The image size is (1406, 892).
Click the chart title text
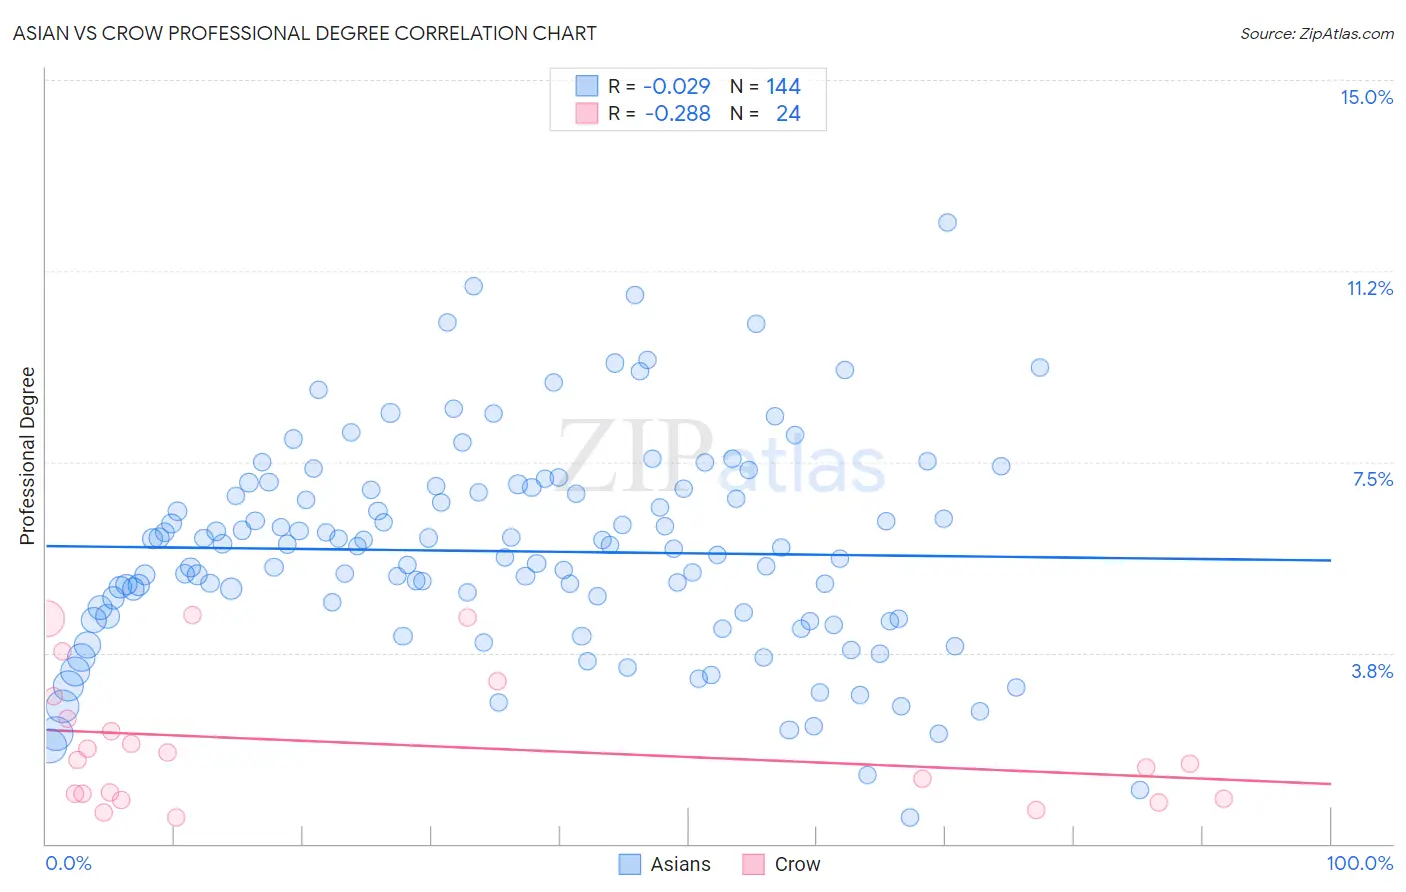pyautogui.click(x=305, y=33)
